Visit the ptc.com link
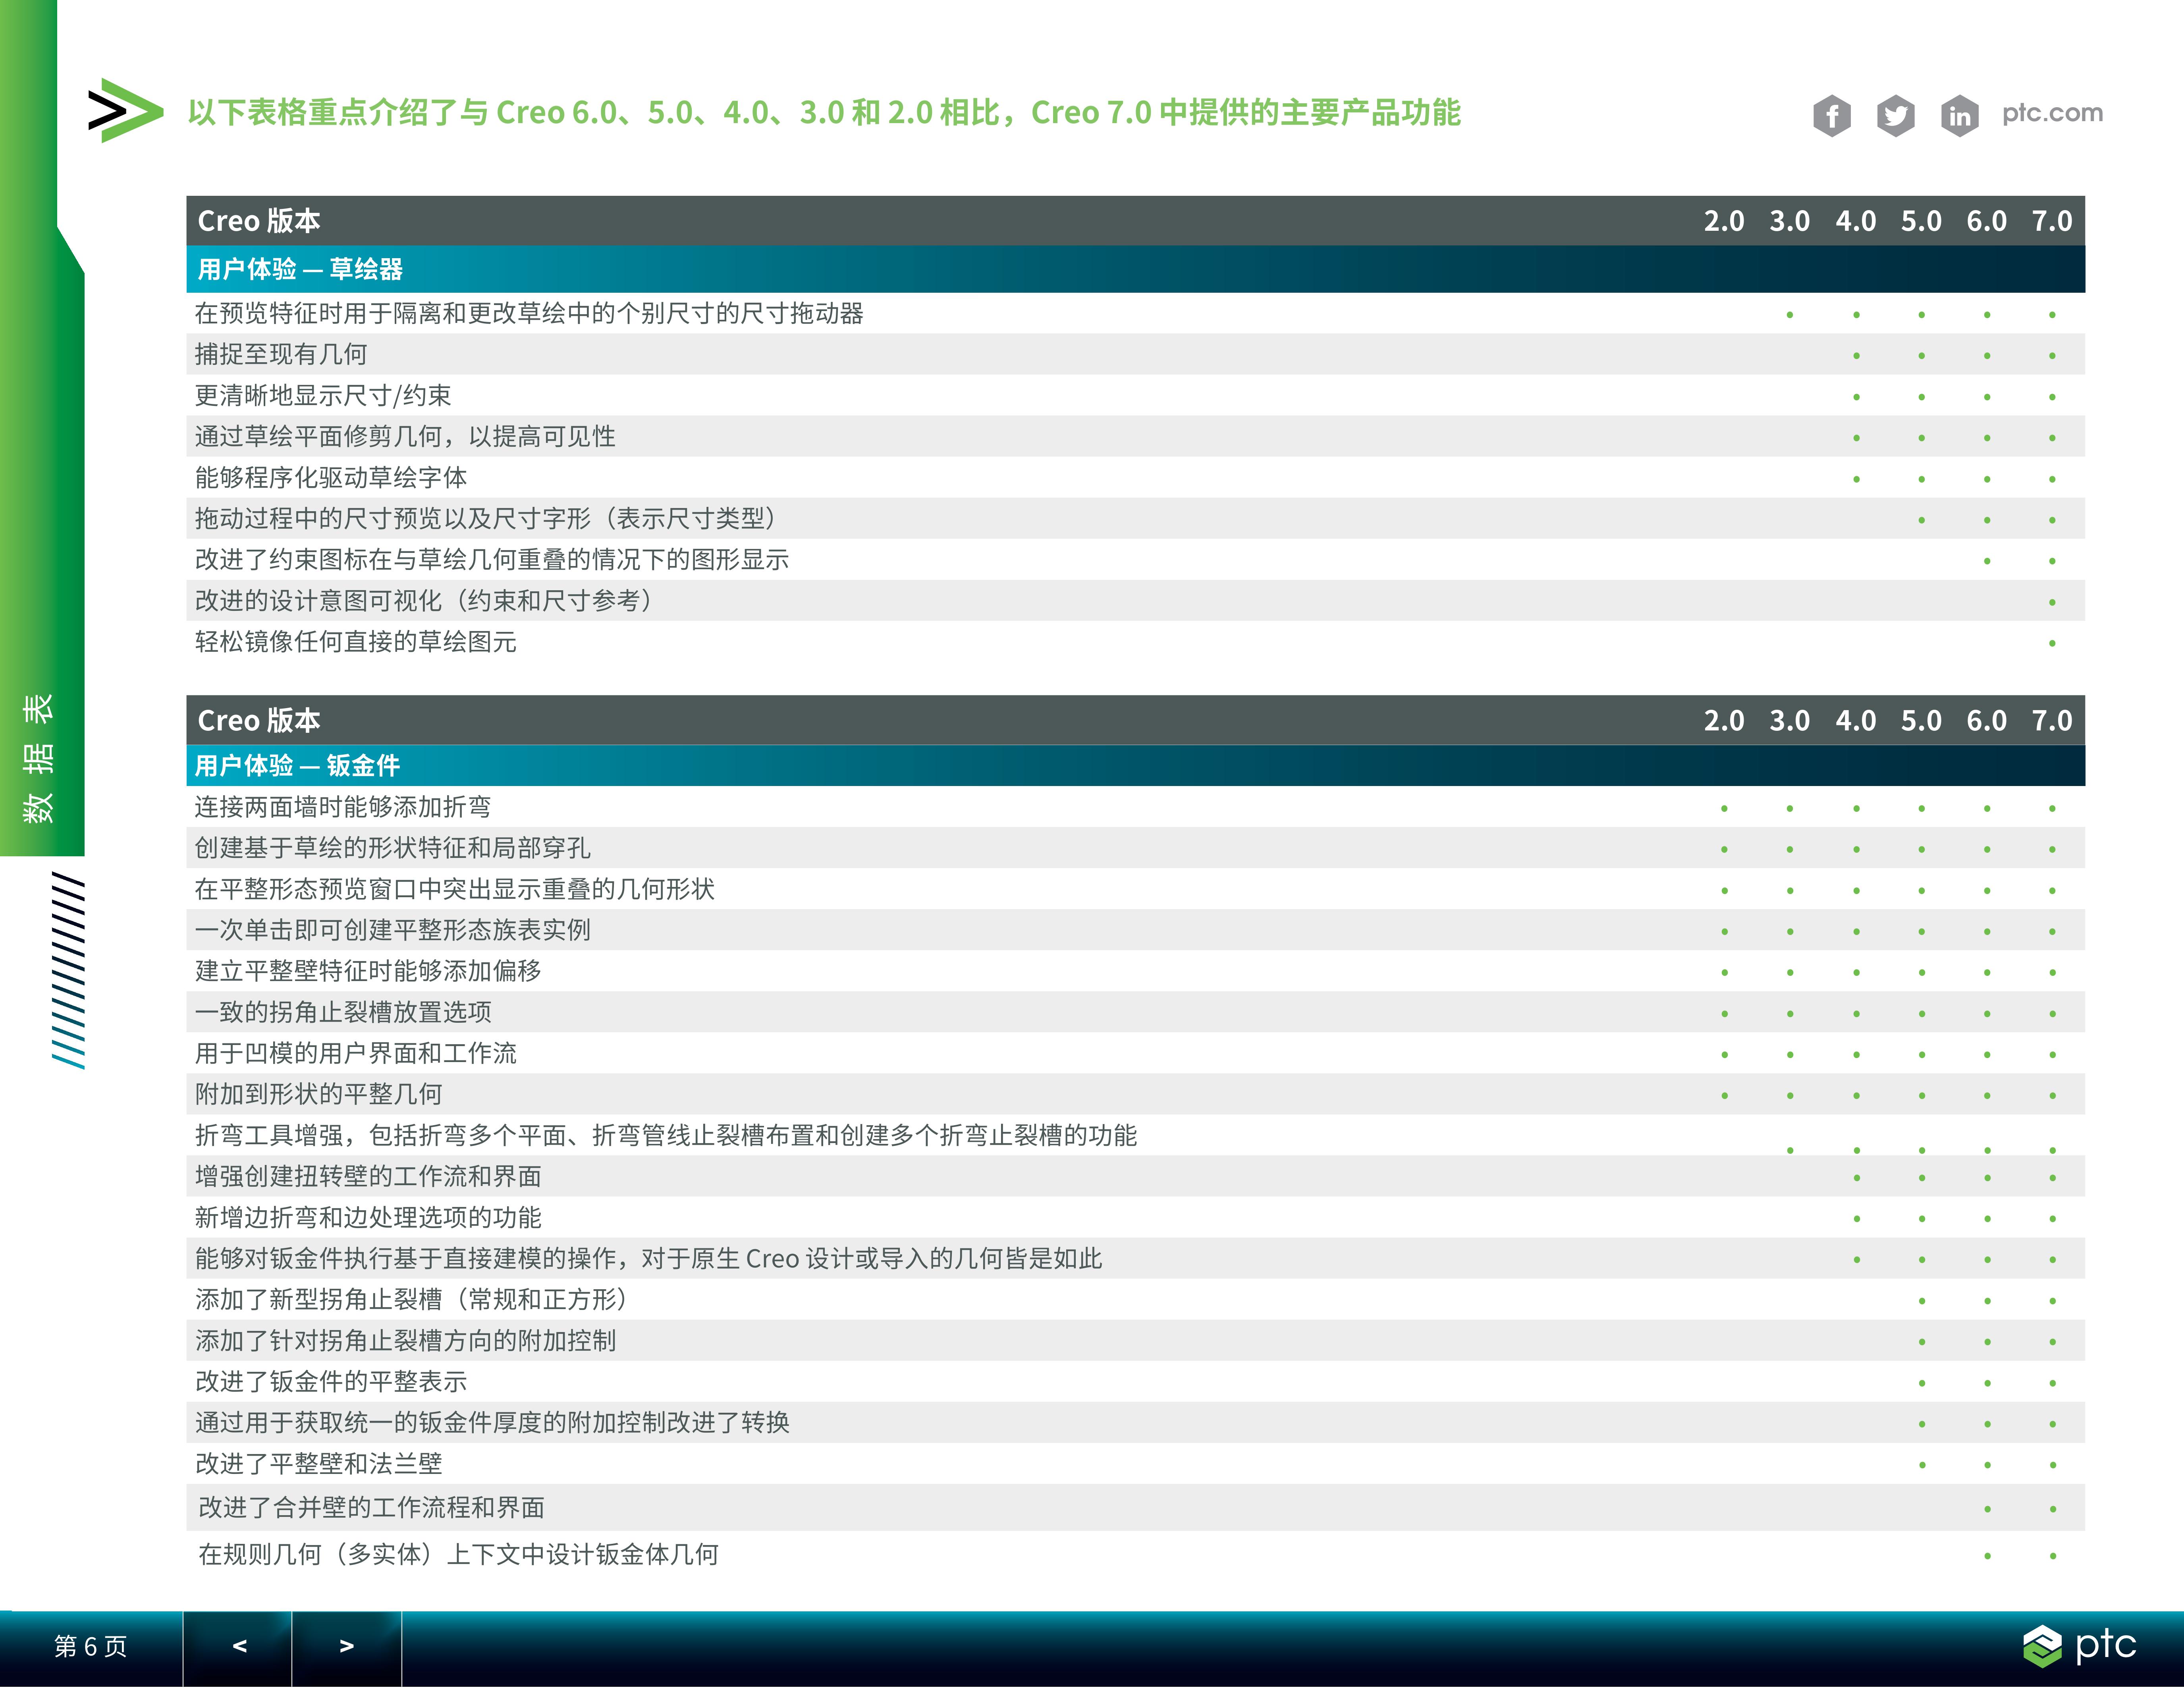Image resolution: width=2184 pixels, height=1688 pixels. [2052, 113]
